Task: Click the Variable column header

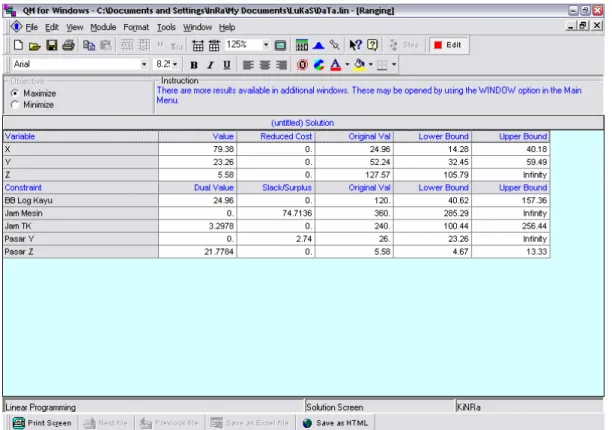Action: (80, 137)
